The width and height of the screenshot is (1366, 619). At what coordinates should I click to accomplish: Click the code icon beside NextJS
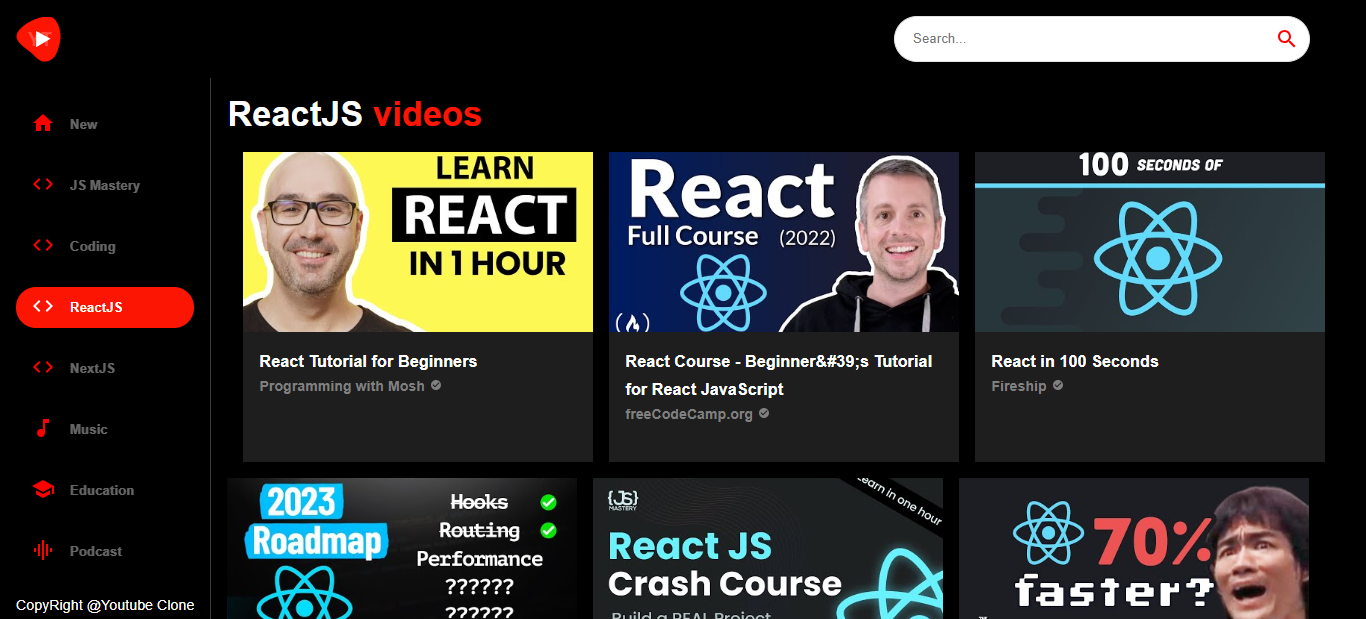tap(43, 368)
